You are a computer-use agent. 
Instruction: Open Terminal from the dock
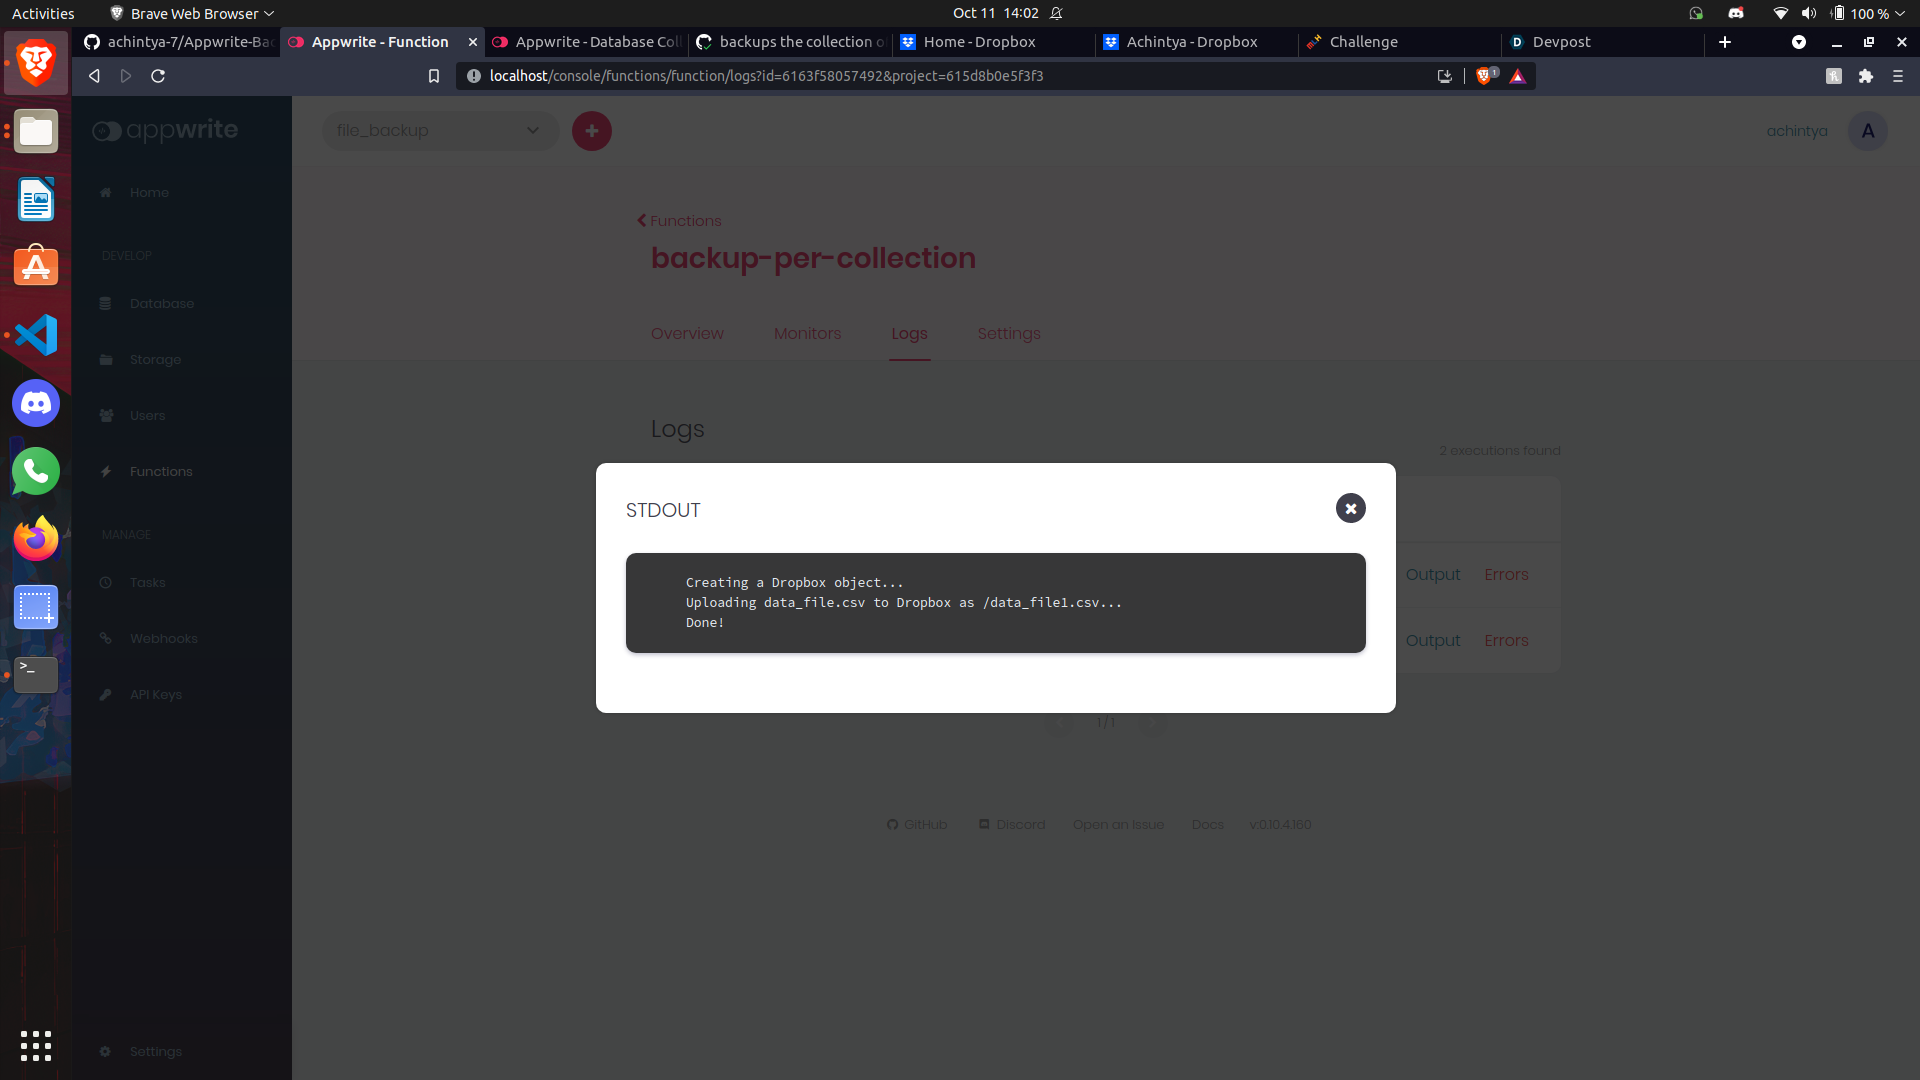(36, 675)
